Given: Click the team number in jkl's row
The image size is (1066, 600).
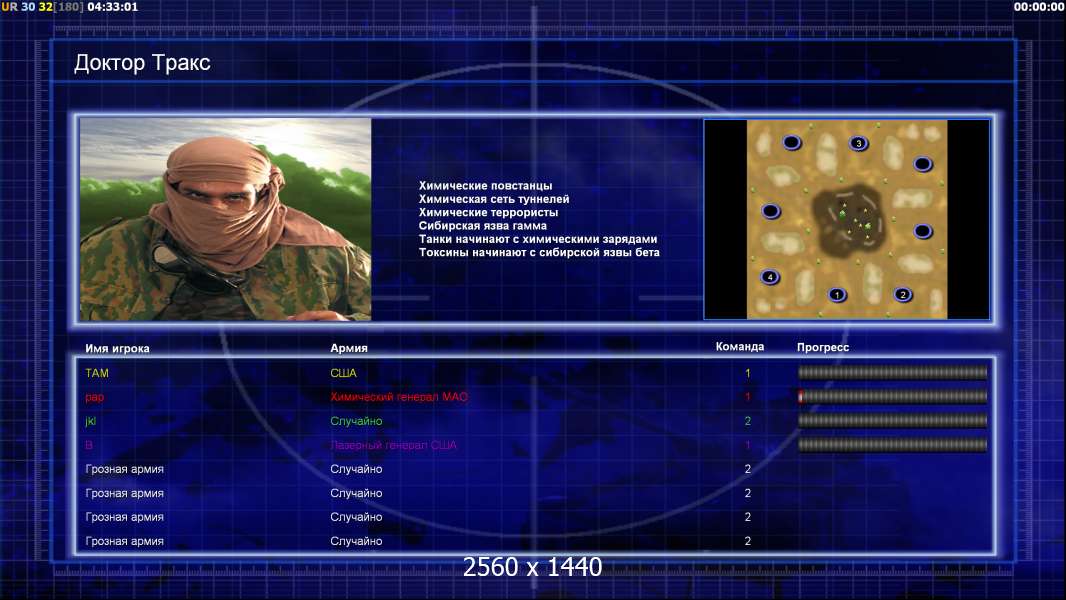Looking at the screenshot, I should click(x=748, y=421).
